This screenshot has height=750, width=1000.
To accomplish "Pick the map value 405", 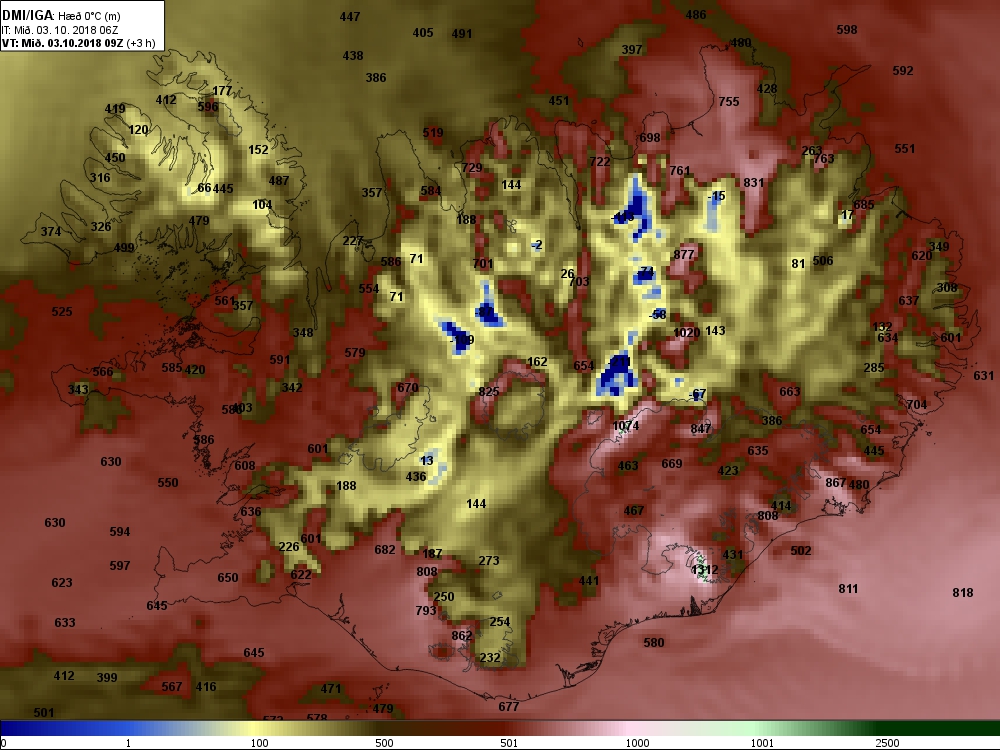I will pyautogui.click(x=423, y=32).
